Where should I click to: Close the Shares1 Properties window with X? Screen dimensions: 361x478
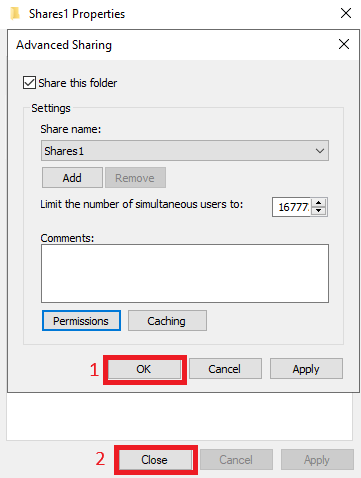346,13
